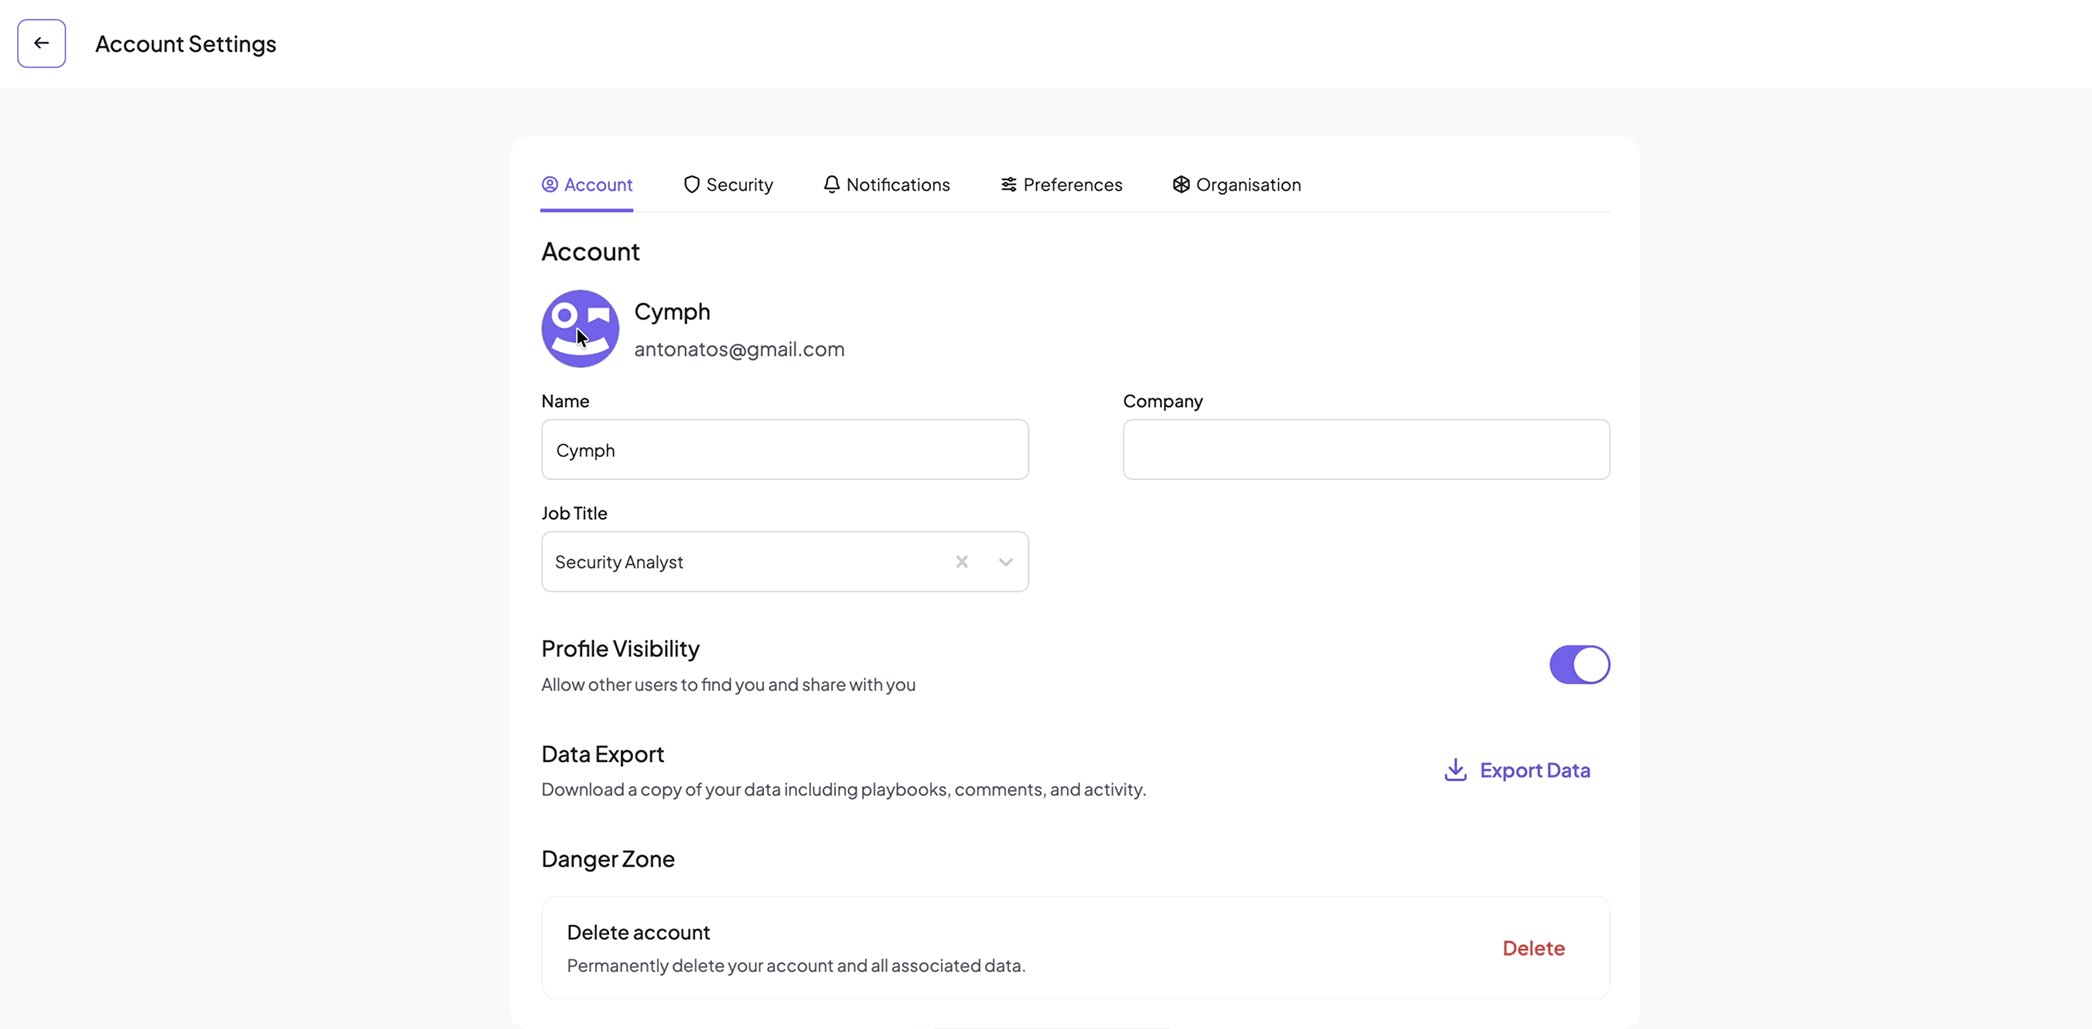The height and width of the screenshot is (1029, 2092).
Task: Open the Organisation tab
Action: tap(1237, 184)
